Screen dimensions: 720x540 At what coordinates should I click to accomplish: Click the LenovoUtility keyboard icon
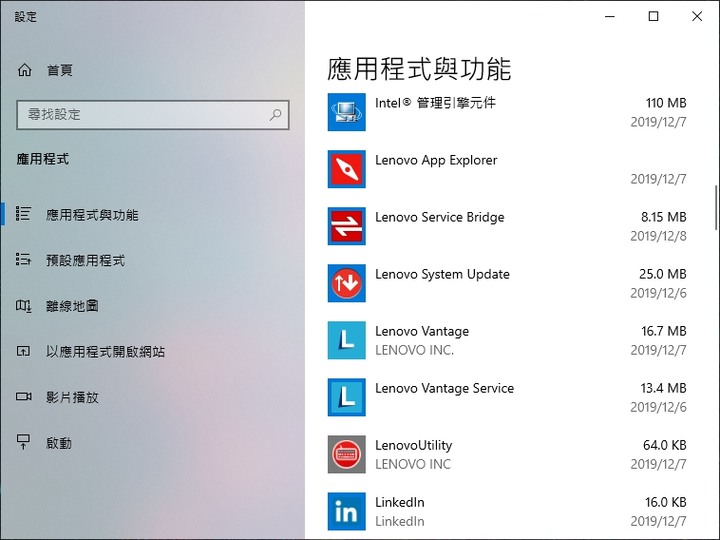347,454
